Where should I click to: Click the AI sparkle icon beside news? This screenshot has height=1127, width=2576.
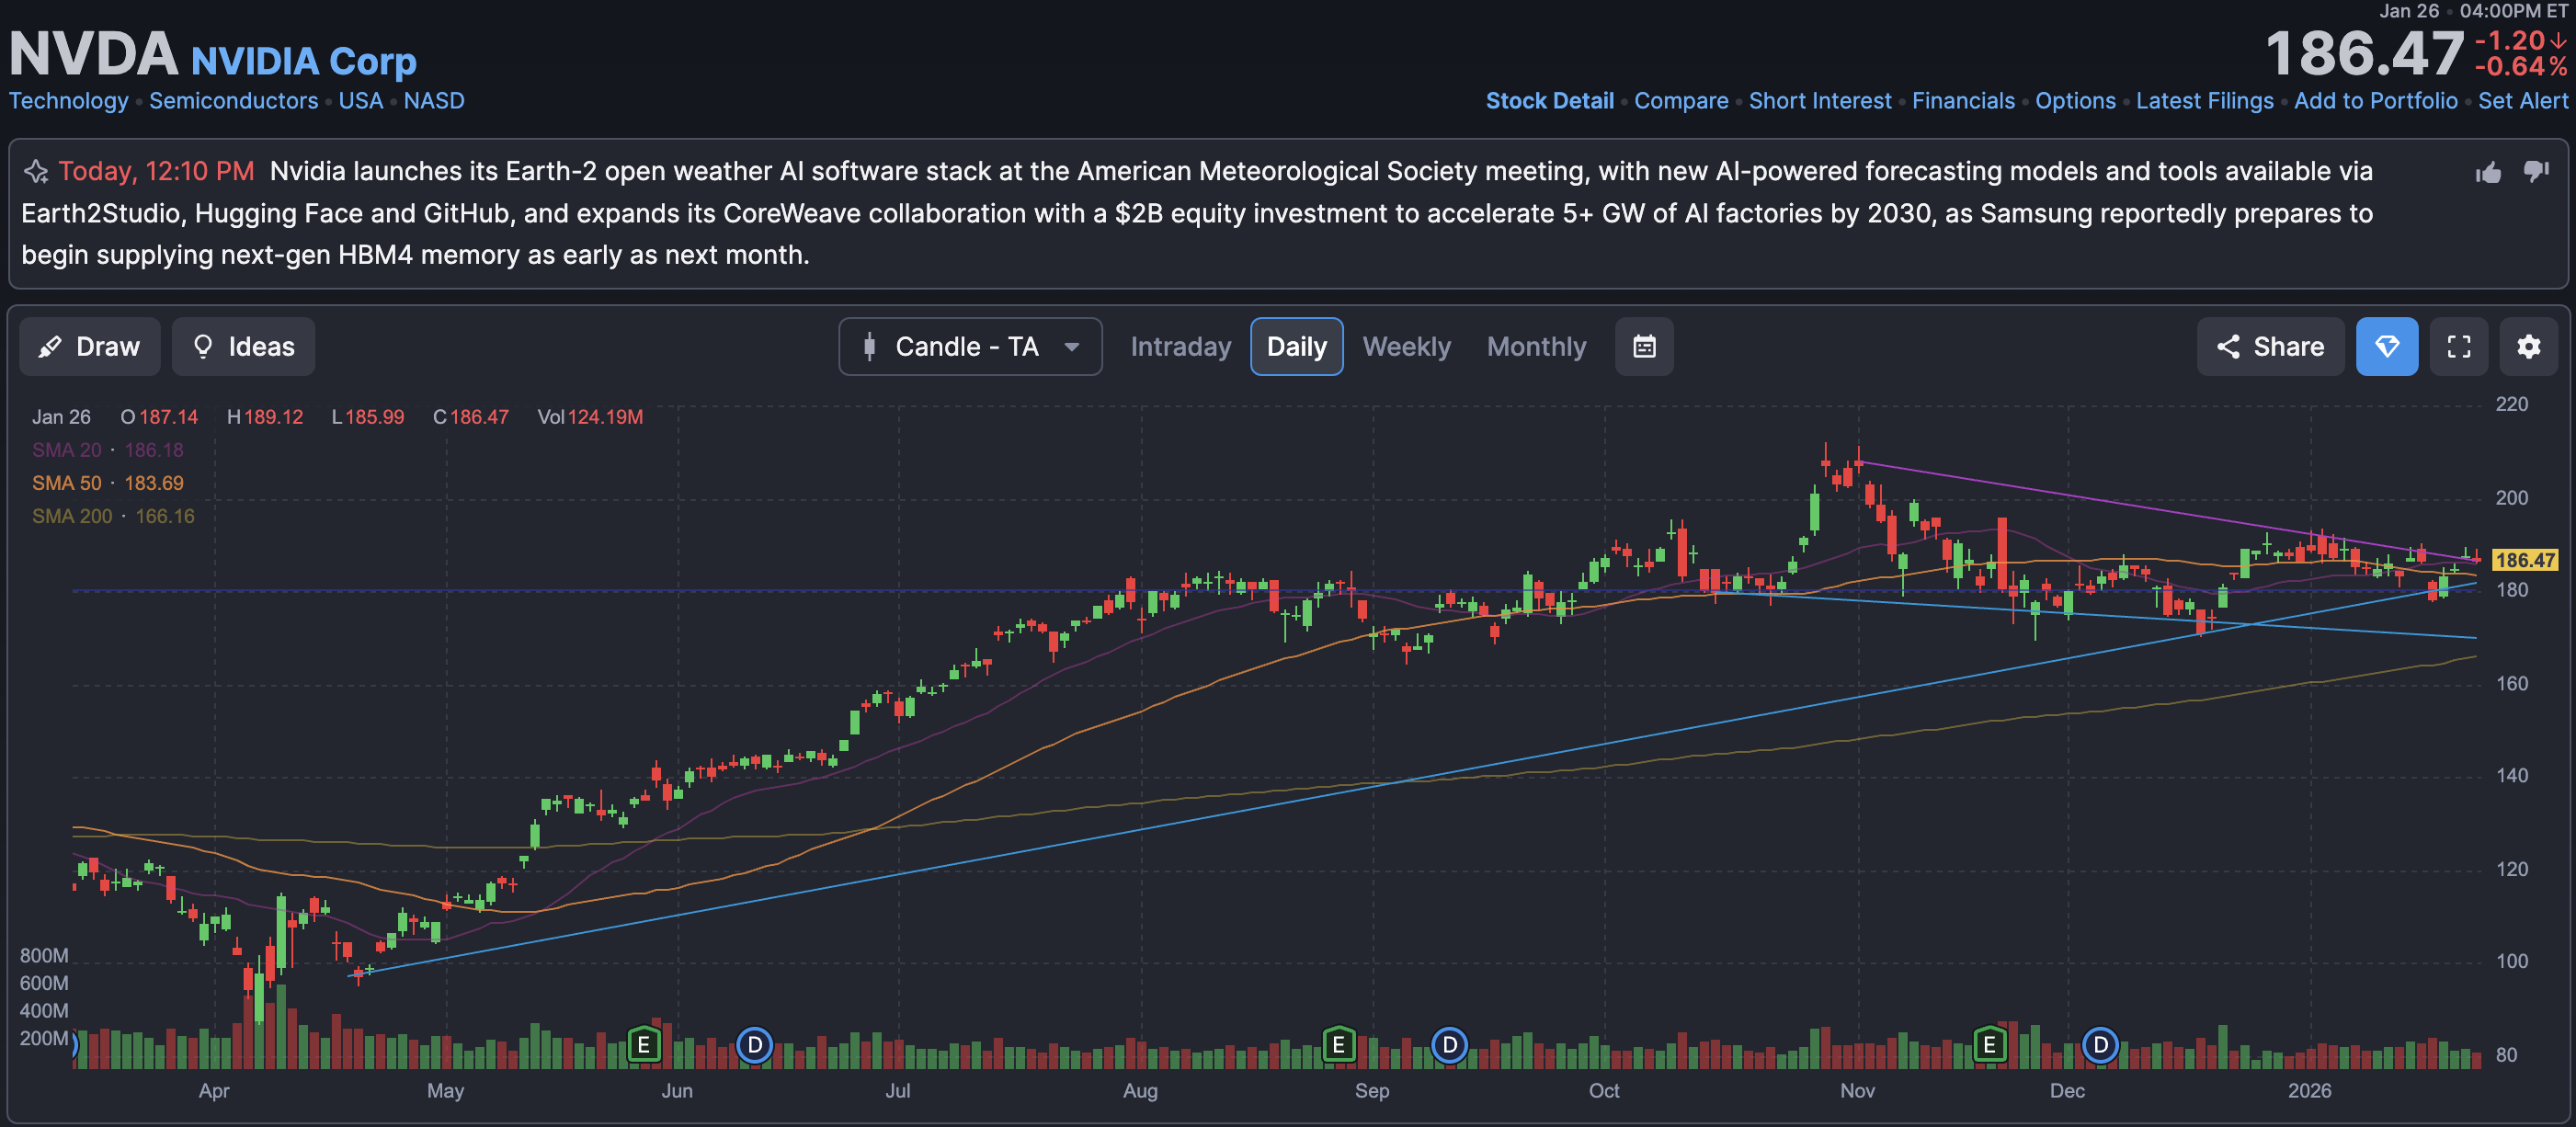coord(36,172)
